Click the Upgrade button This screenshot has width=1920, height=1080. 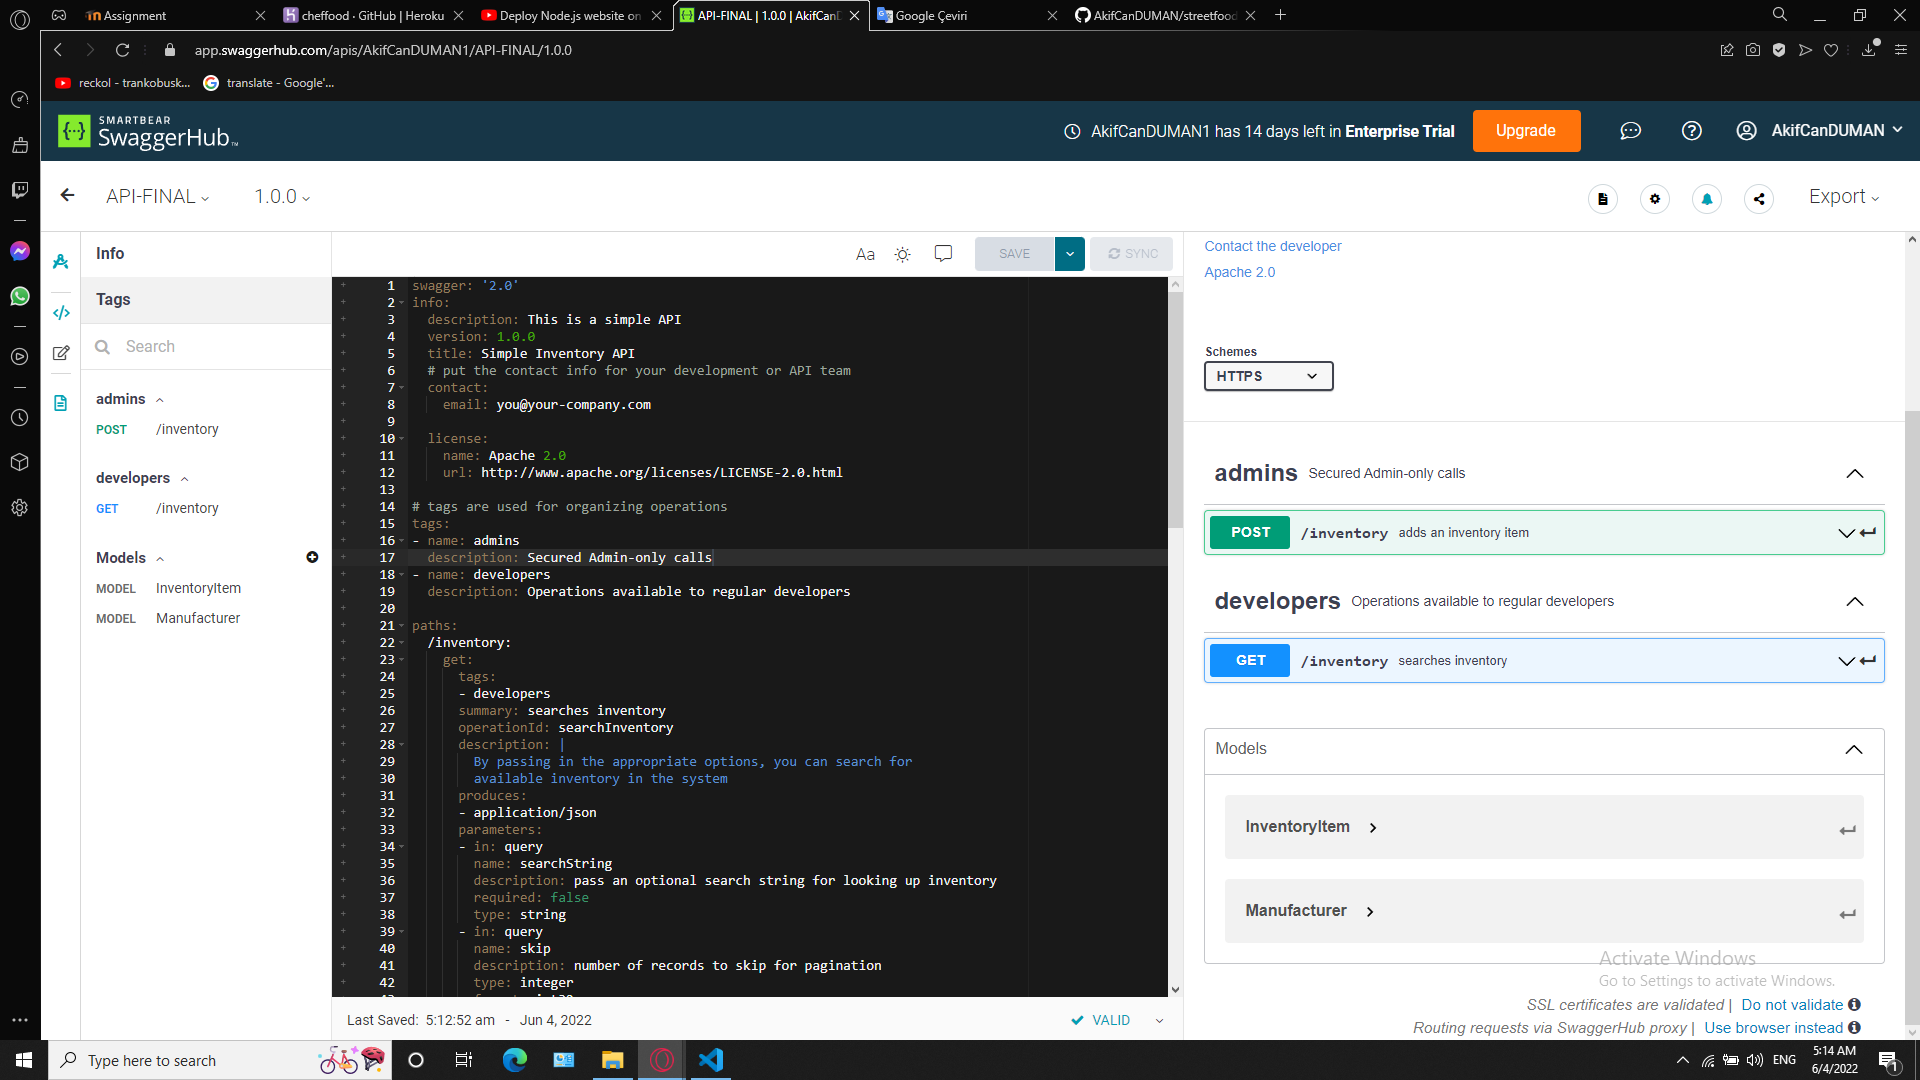pyautogui.click(x=1526, y=130)
